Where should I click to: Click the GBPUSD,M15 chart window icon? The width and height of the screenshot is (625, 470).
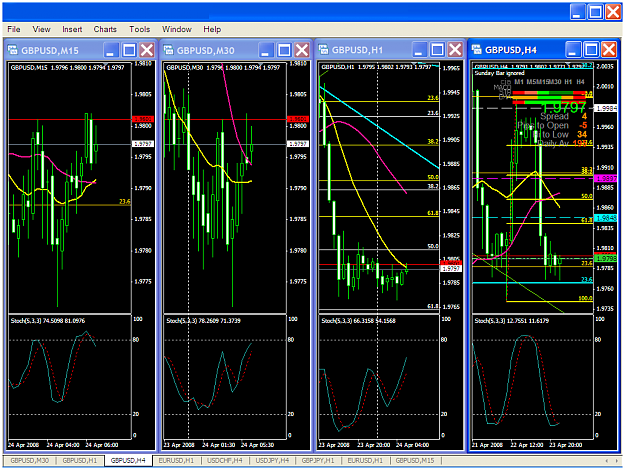tap(13, 50)
